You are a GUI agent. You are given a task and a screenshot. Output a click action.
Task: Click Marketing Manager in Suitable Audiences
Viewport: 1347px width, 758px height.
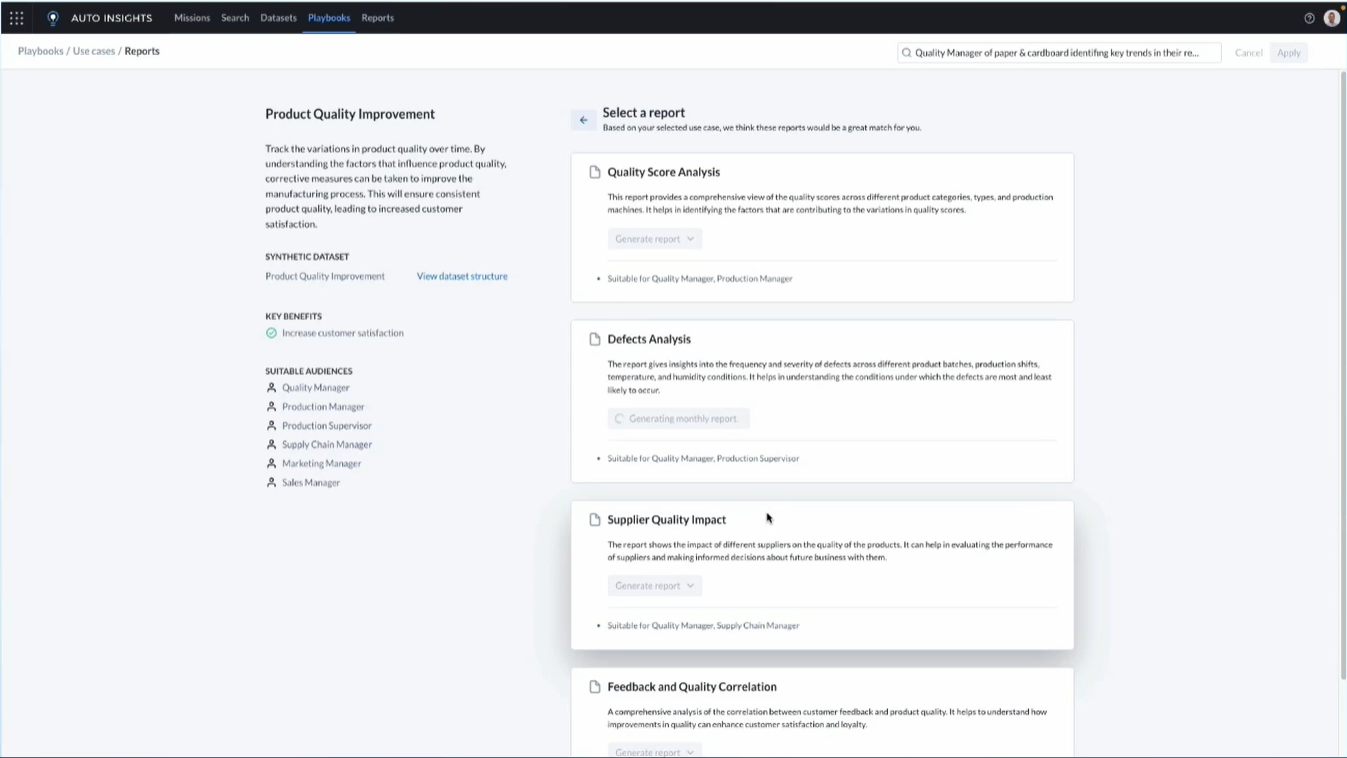click(322, 464)
